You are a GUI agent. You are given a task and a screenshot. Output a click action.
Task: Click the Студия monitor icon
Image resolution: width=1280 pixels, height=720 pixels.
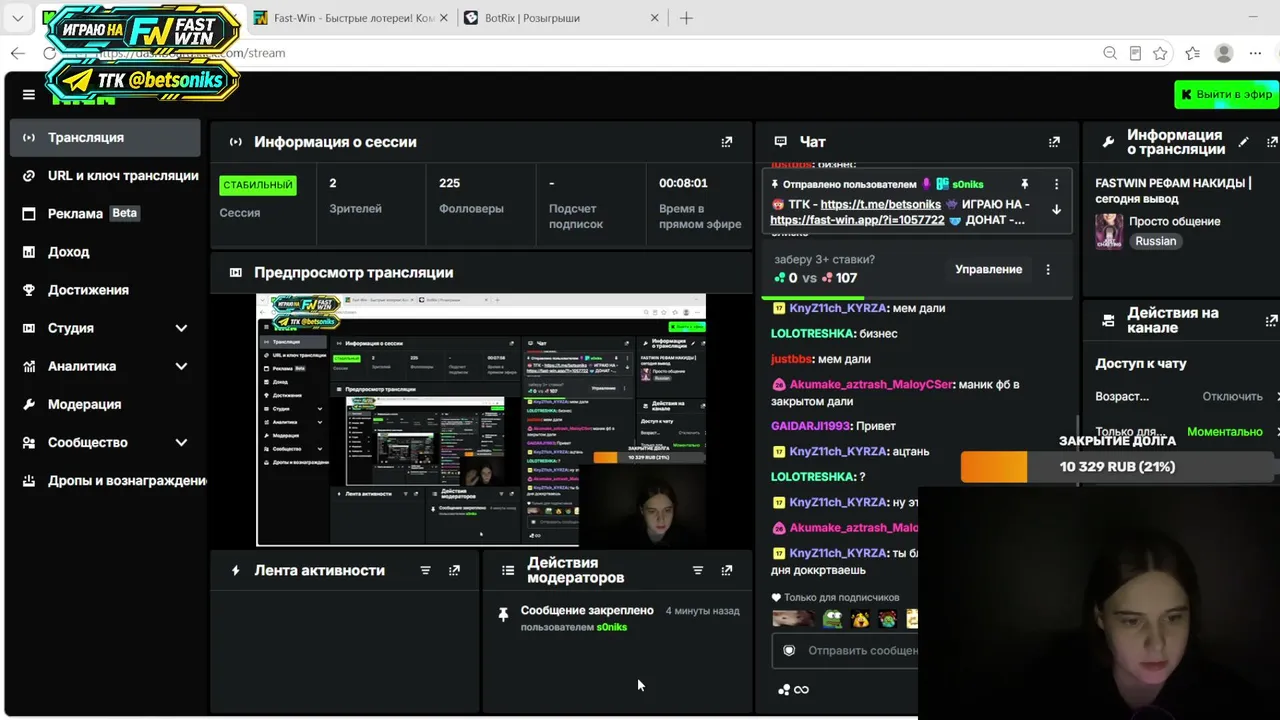(29, 328)
